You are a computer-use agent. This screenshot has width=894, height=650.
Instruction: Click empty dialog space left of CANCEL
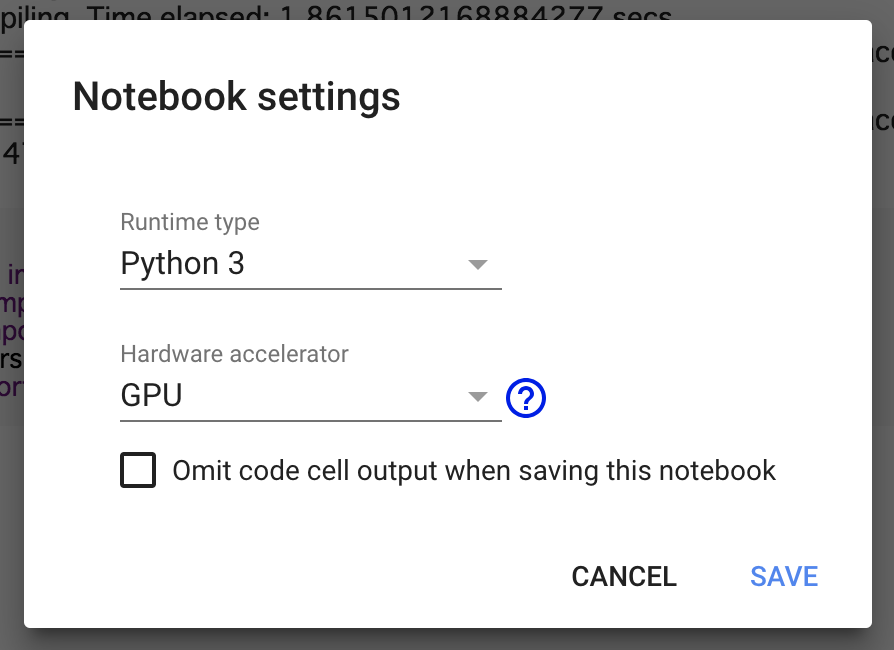(300, 577)
